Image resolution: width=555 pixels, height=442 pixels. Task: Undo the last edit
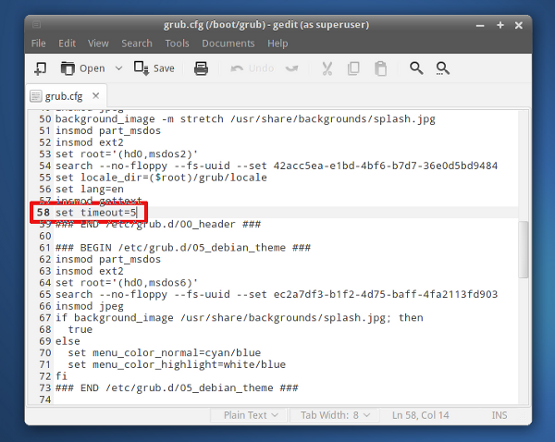[x=252, y=68]
